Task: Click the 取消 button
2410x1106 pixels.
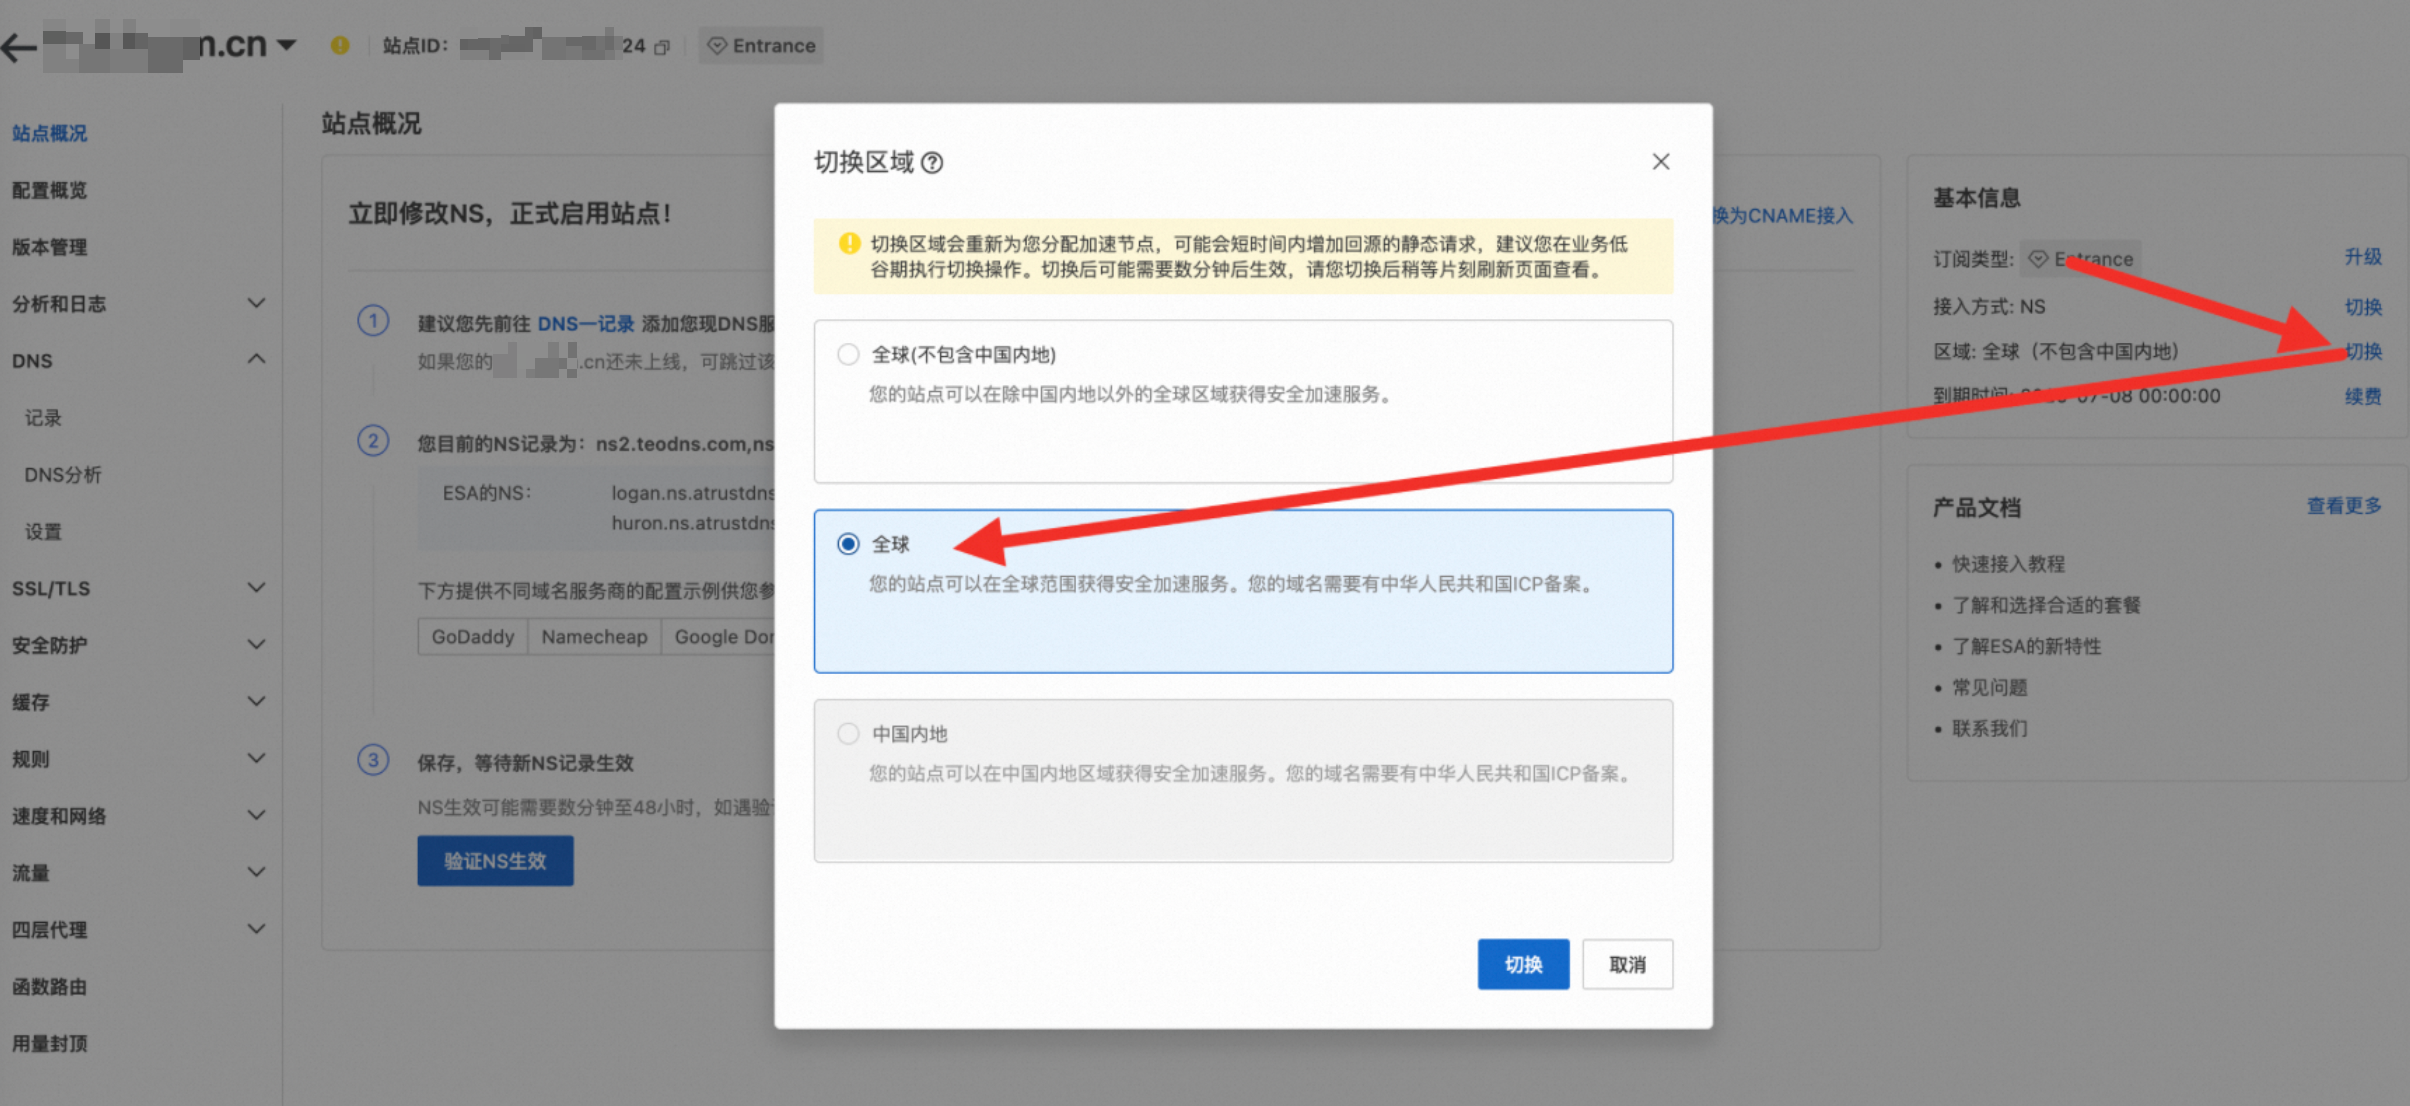Action: [x=1627, y=964]
